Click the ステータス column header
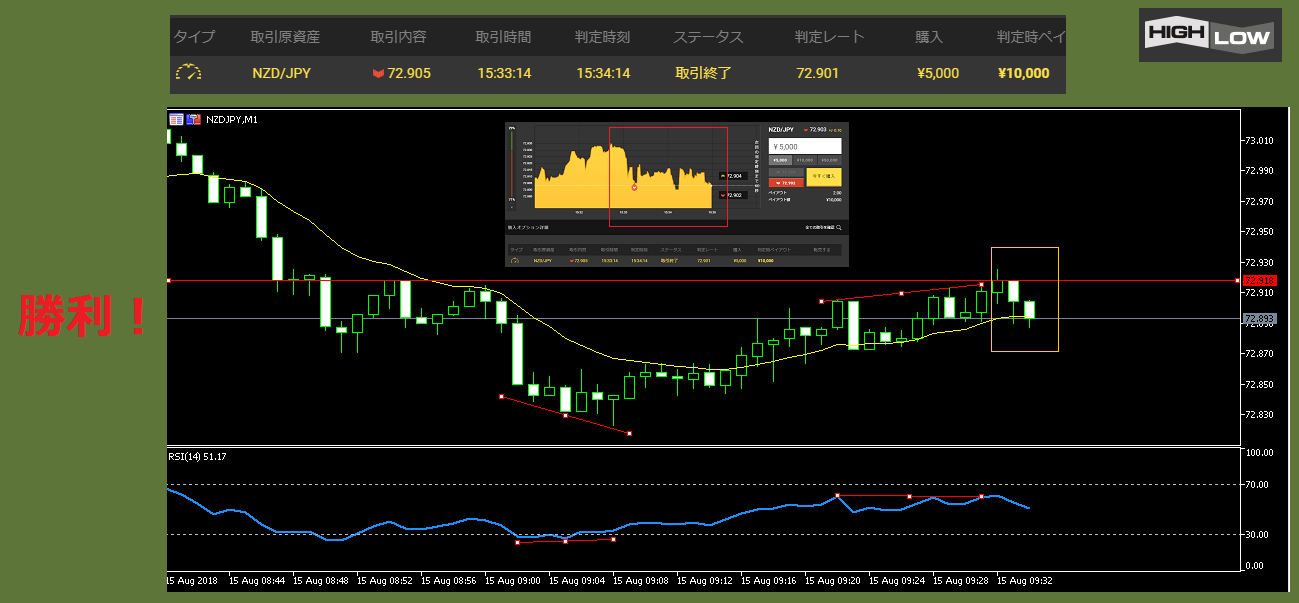This screenshot has height=603, width=1299. (708, 37)
